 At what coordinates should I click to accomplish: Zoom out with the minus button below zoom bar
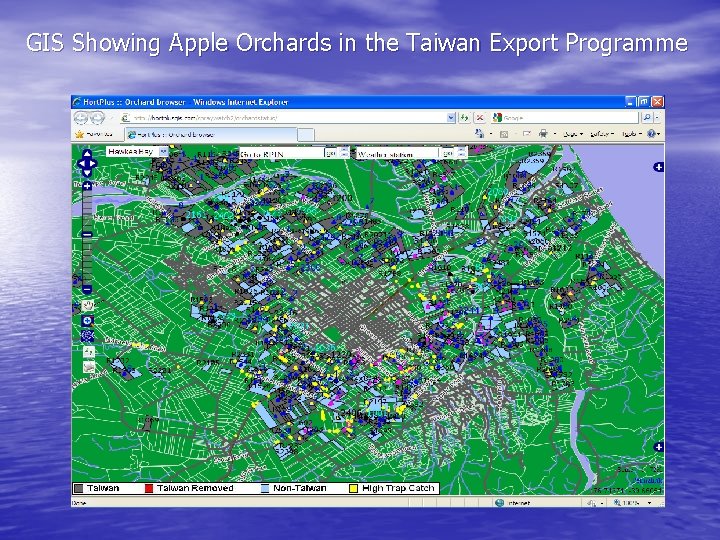87,289
